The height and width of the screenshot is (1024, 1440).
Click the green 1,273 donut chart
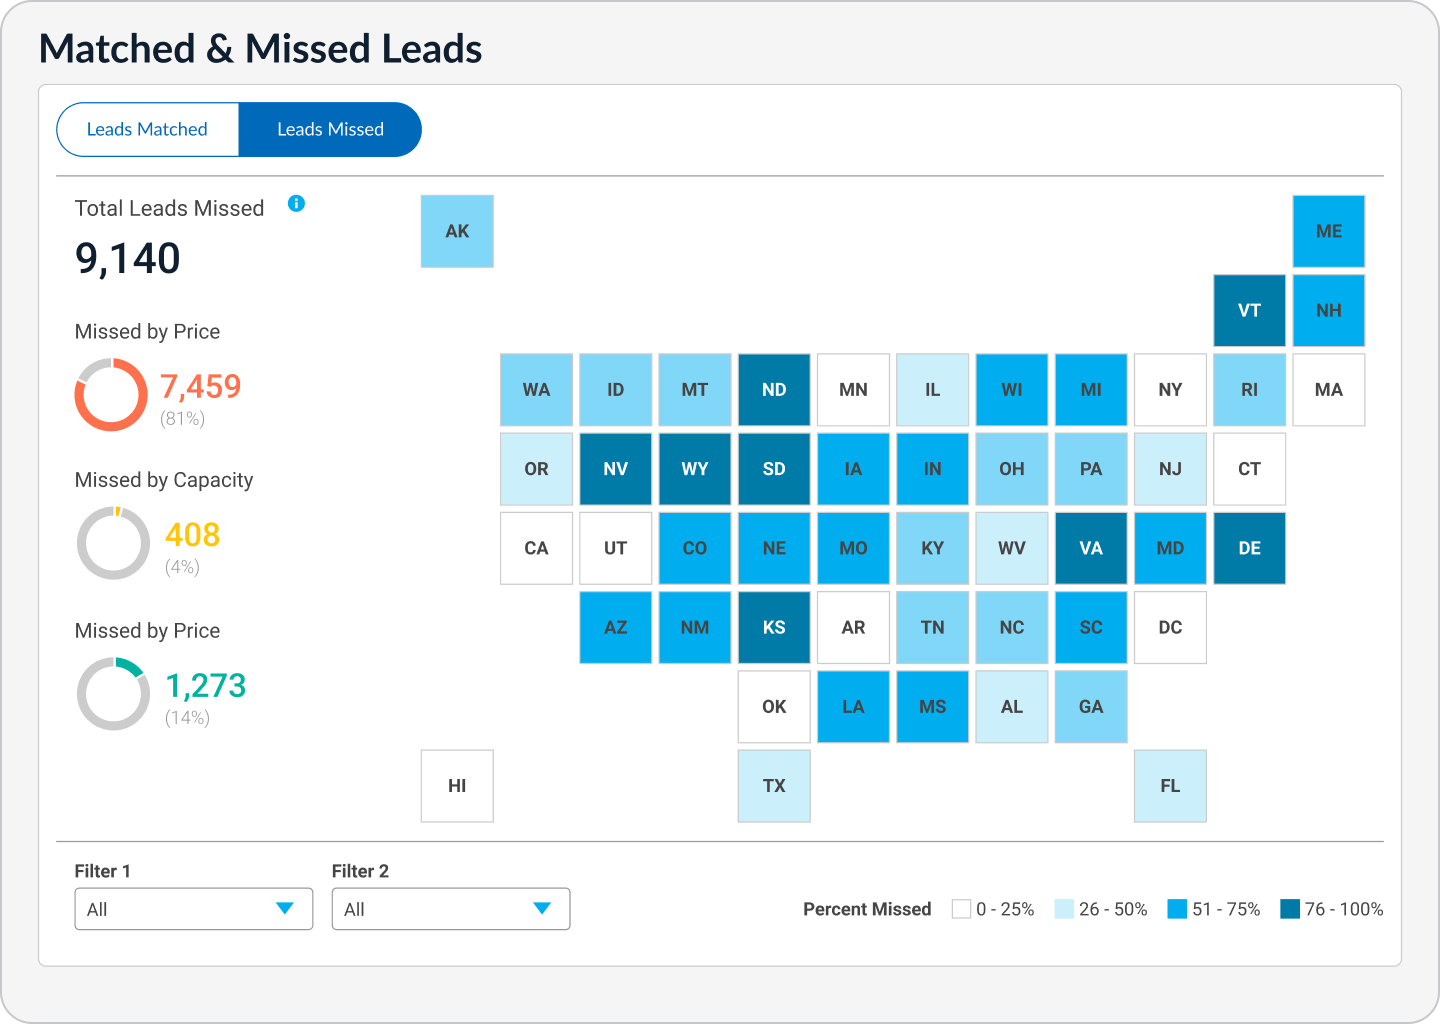click(x=113, y=693)
